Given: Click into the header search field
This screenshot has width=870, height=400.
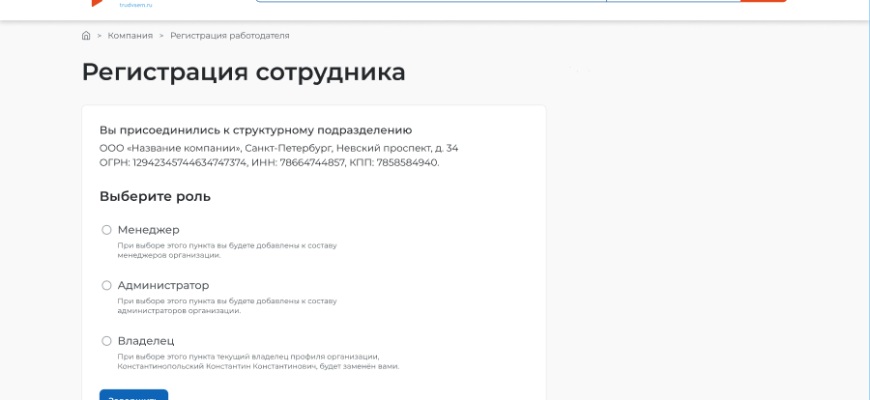Looking at the screenshot, I should point(430,1).
